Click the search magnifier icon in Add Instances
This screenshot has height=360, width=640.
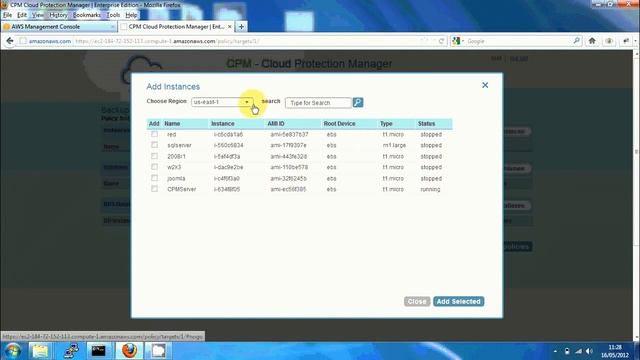point(358,102)
